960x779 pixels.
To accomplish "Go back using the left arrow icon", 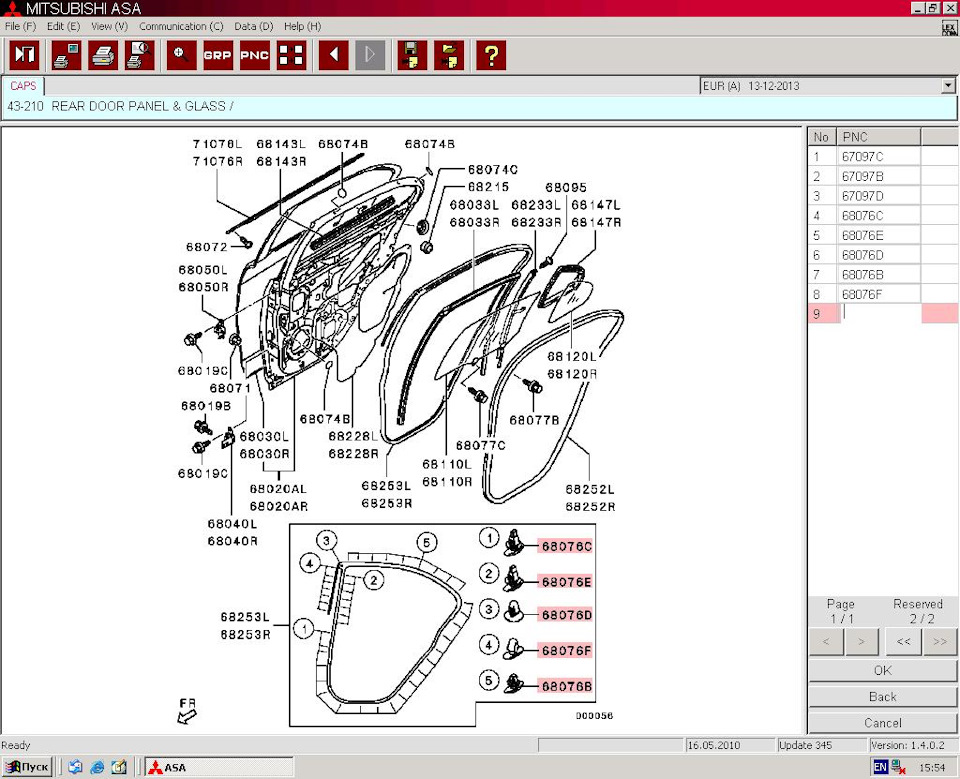I will tap(333, 55).
